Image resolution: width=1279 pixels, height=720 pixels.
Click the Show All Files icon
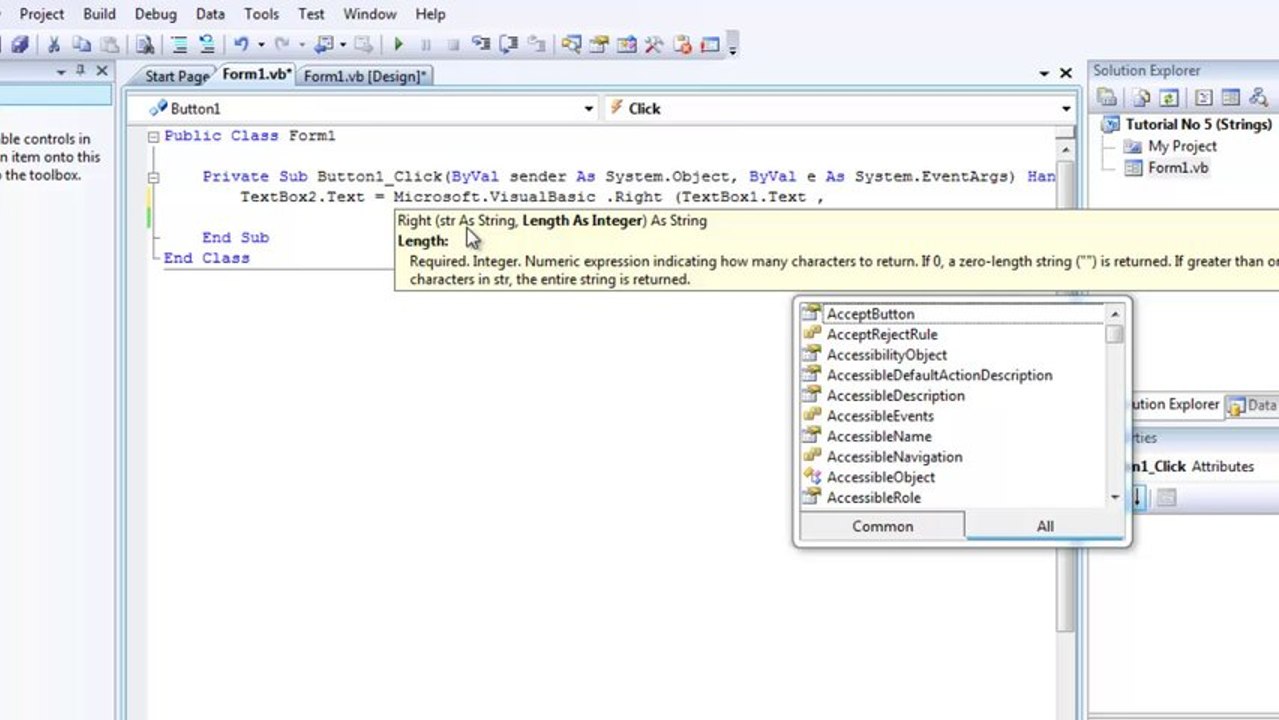(x=1141, y=97)
